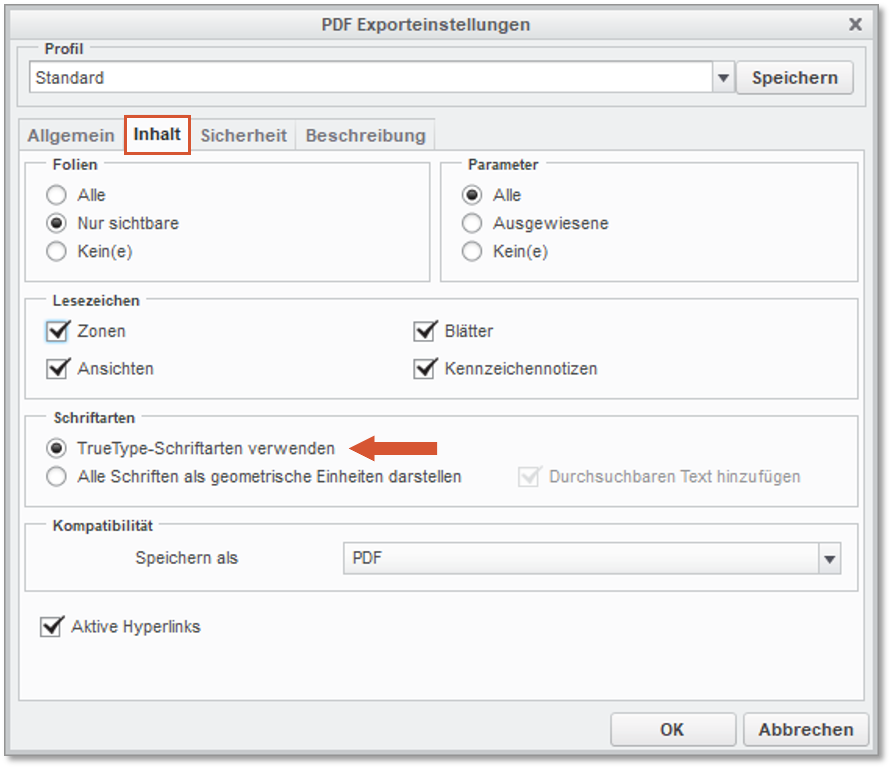Click the Speichern button
This screenshot has height=769, width=892.
coord(795,78)
